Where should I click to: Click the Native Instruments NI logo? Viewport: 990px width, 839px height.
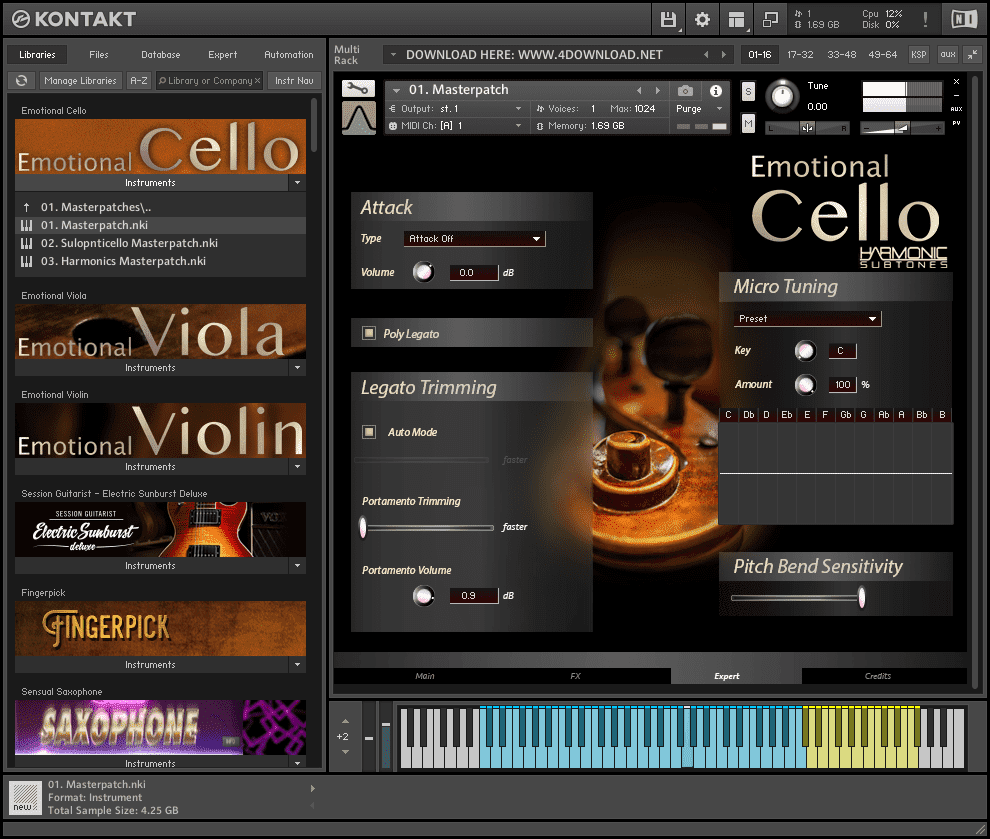click(x=962, y=18)
